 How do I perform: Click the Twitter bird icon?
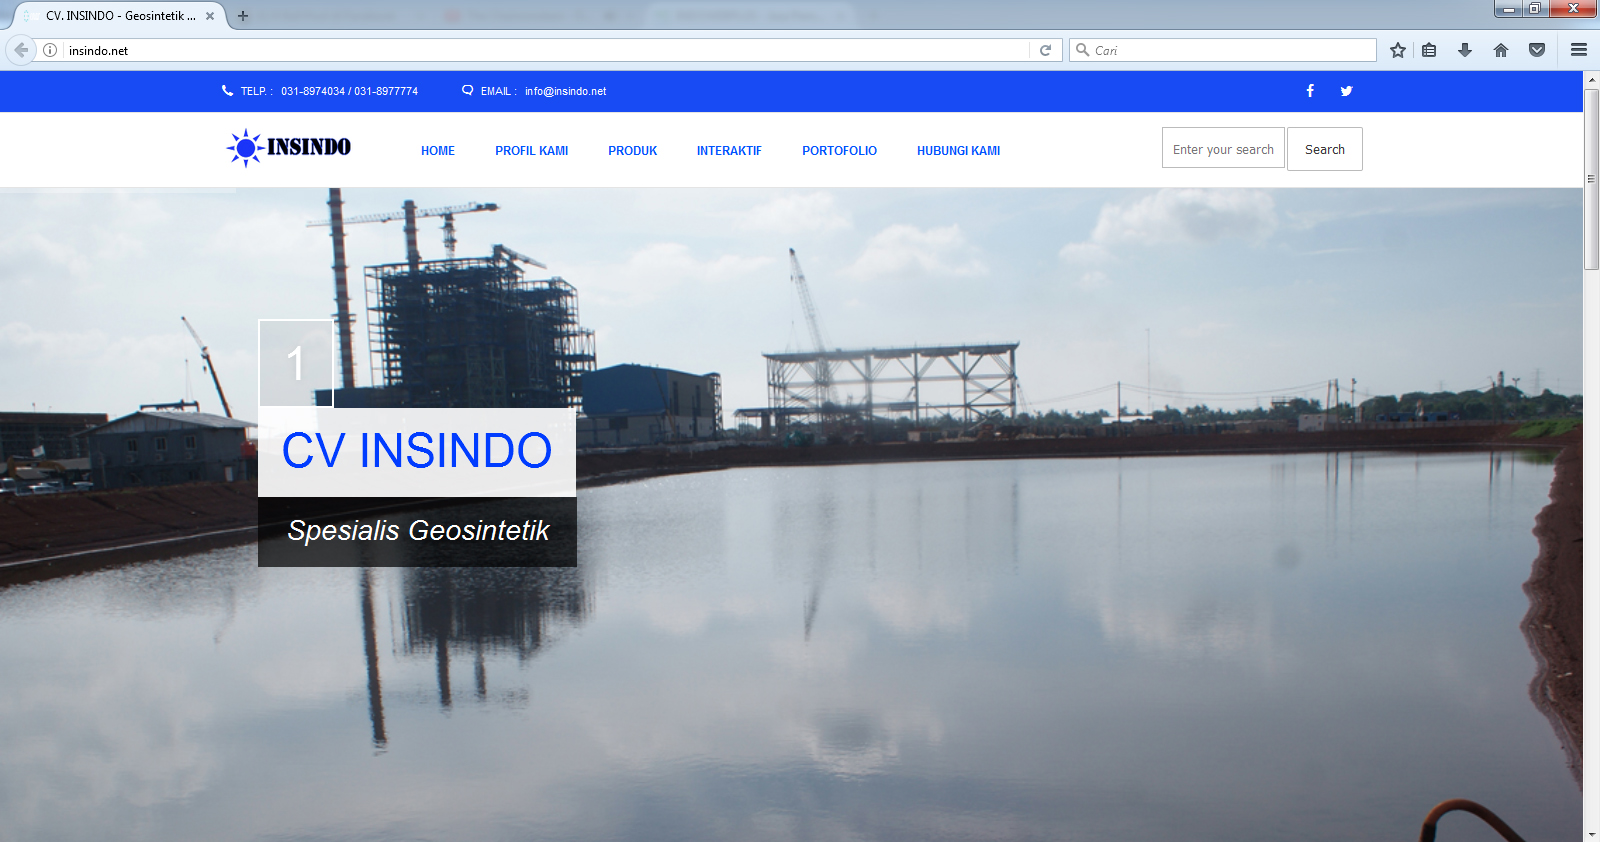pyautogui.click(x=1346, y=91)
